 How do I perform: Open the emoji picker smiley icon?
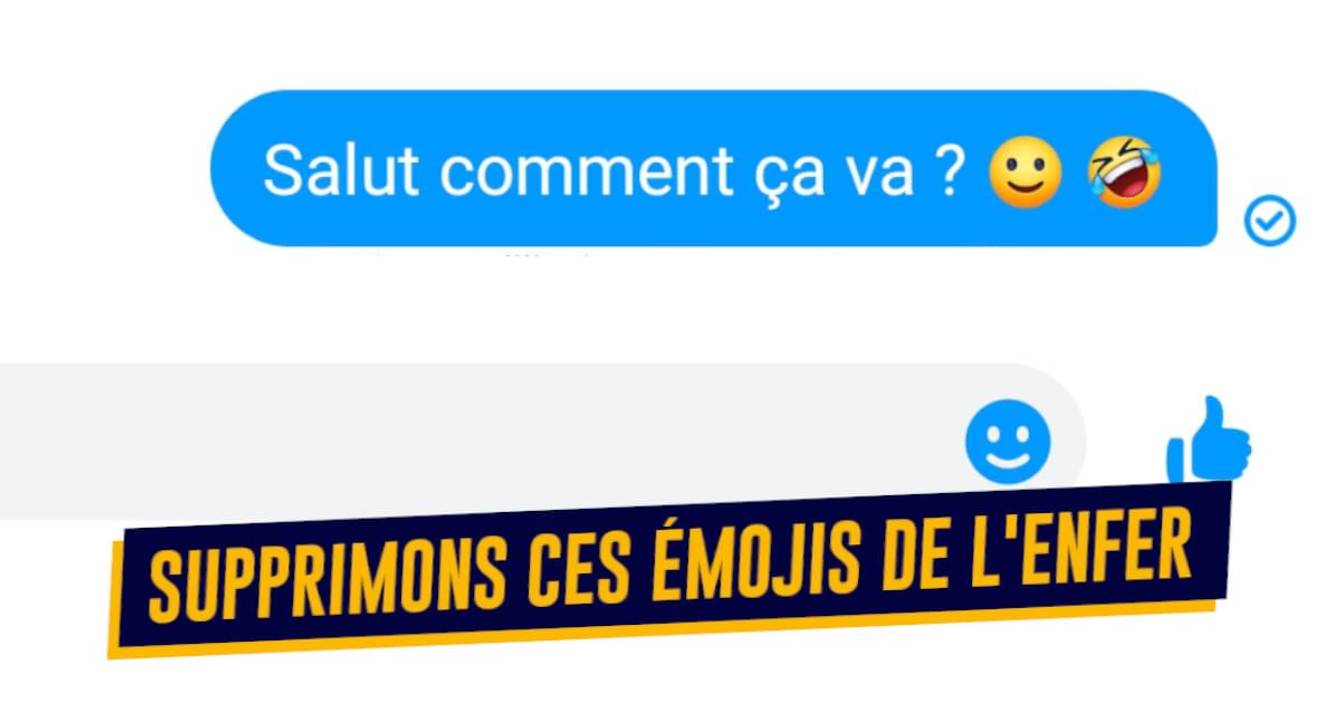pyautogui.click(x=1008, y=441)
